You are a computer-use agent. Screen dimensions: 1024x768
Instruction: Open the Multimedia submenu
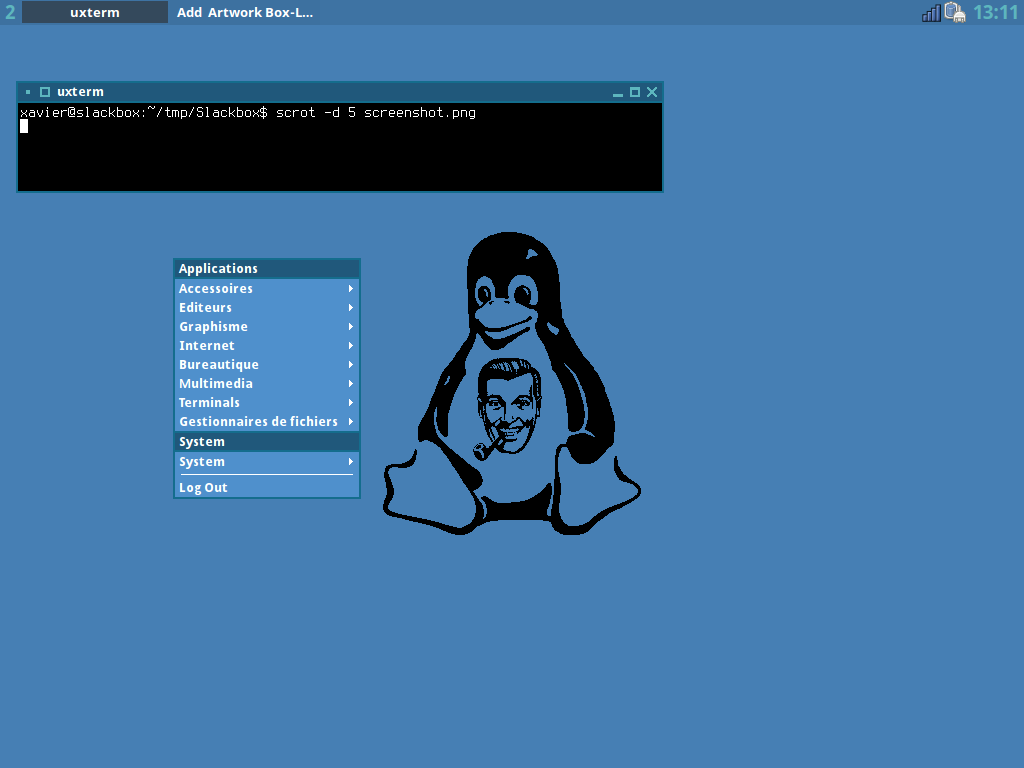point(266,383)
